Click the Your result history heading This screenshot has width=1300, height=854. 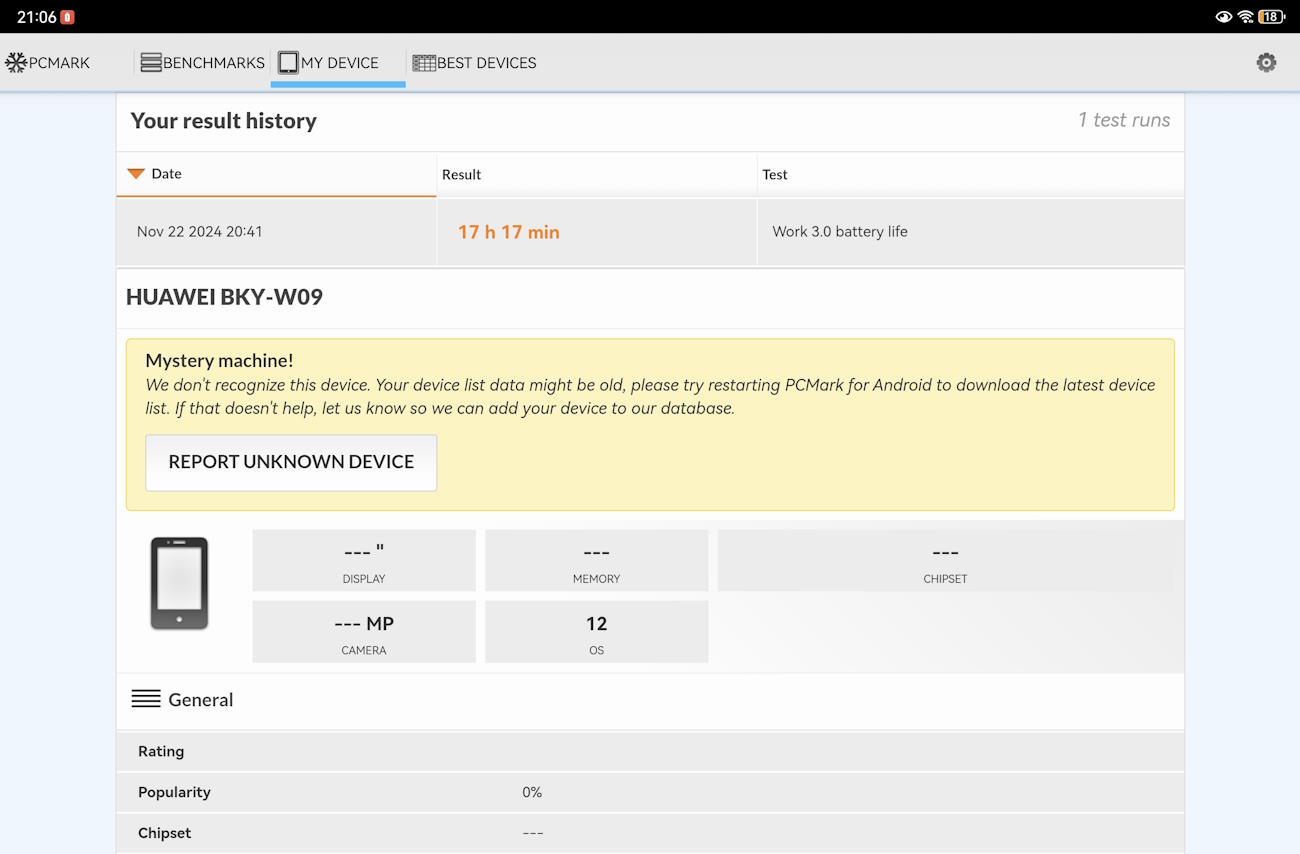(x=223, y=120)
